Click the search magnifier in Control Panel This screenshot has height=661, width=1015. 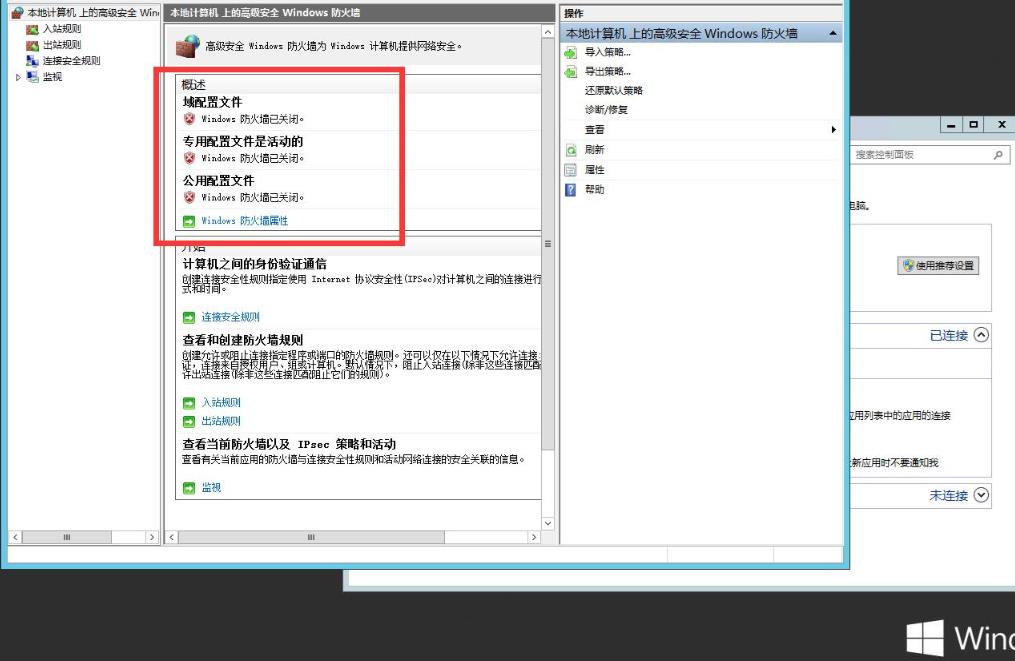pyautogui.click(x=998, y=155)
